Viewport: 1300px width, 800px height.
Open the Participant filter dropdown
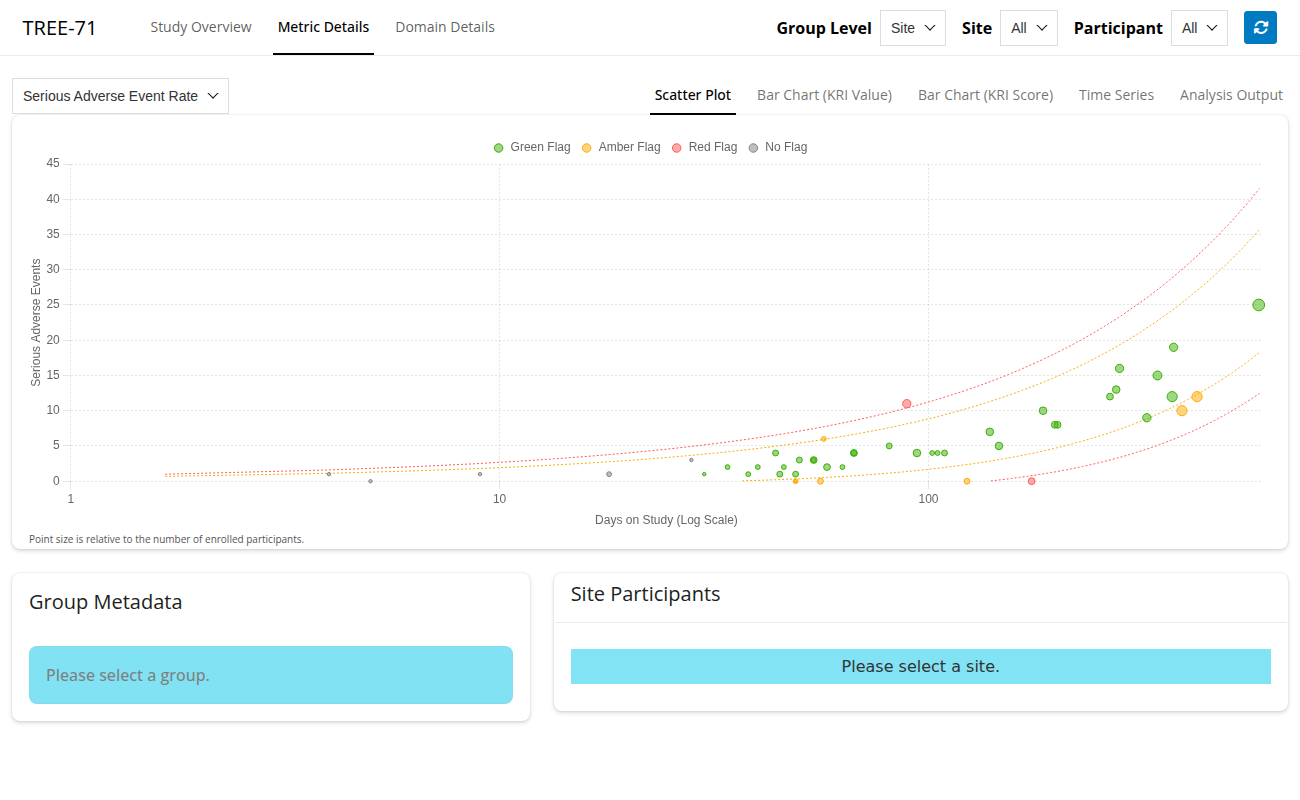coord(1199,28)
